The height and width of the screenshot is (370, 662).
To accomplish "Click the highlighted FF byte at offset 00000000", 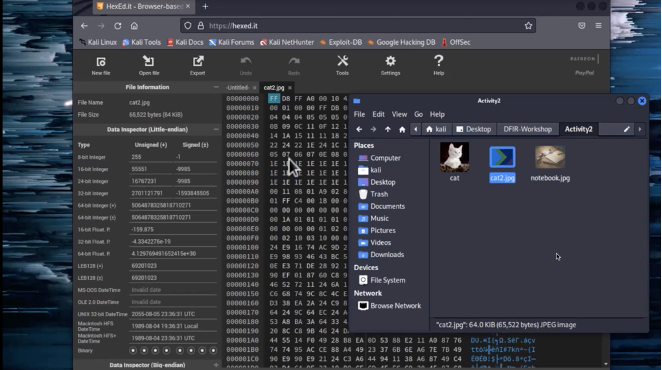I will 274,98.
